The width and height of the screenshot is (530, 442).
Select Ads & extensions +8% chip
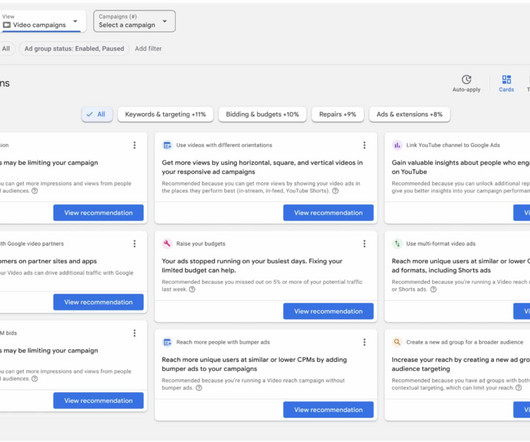(409, 114)
